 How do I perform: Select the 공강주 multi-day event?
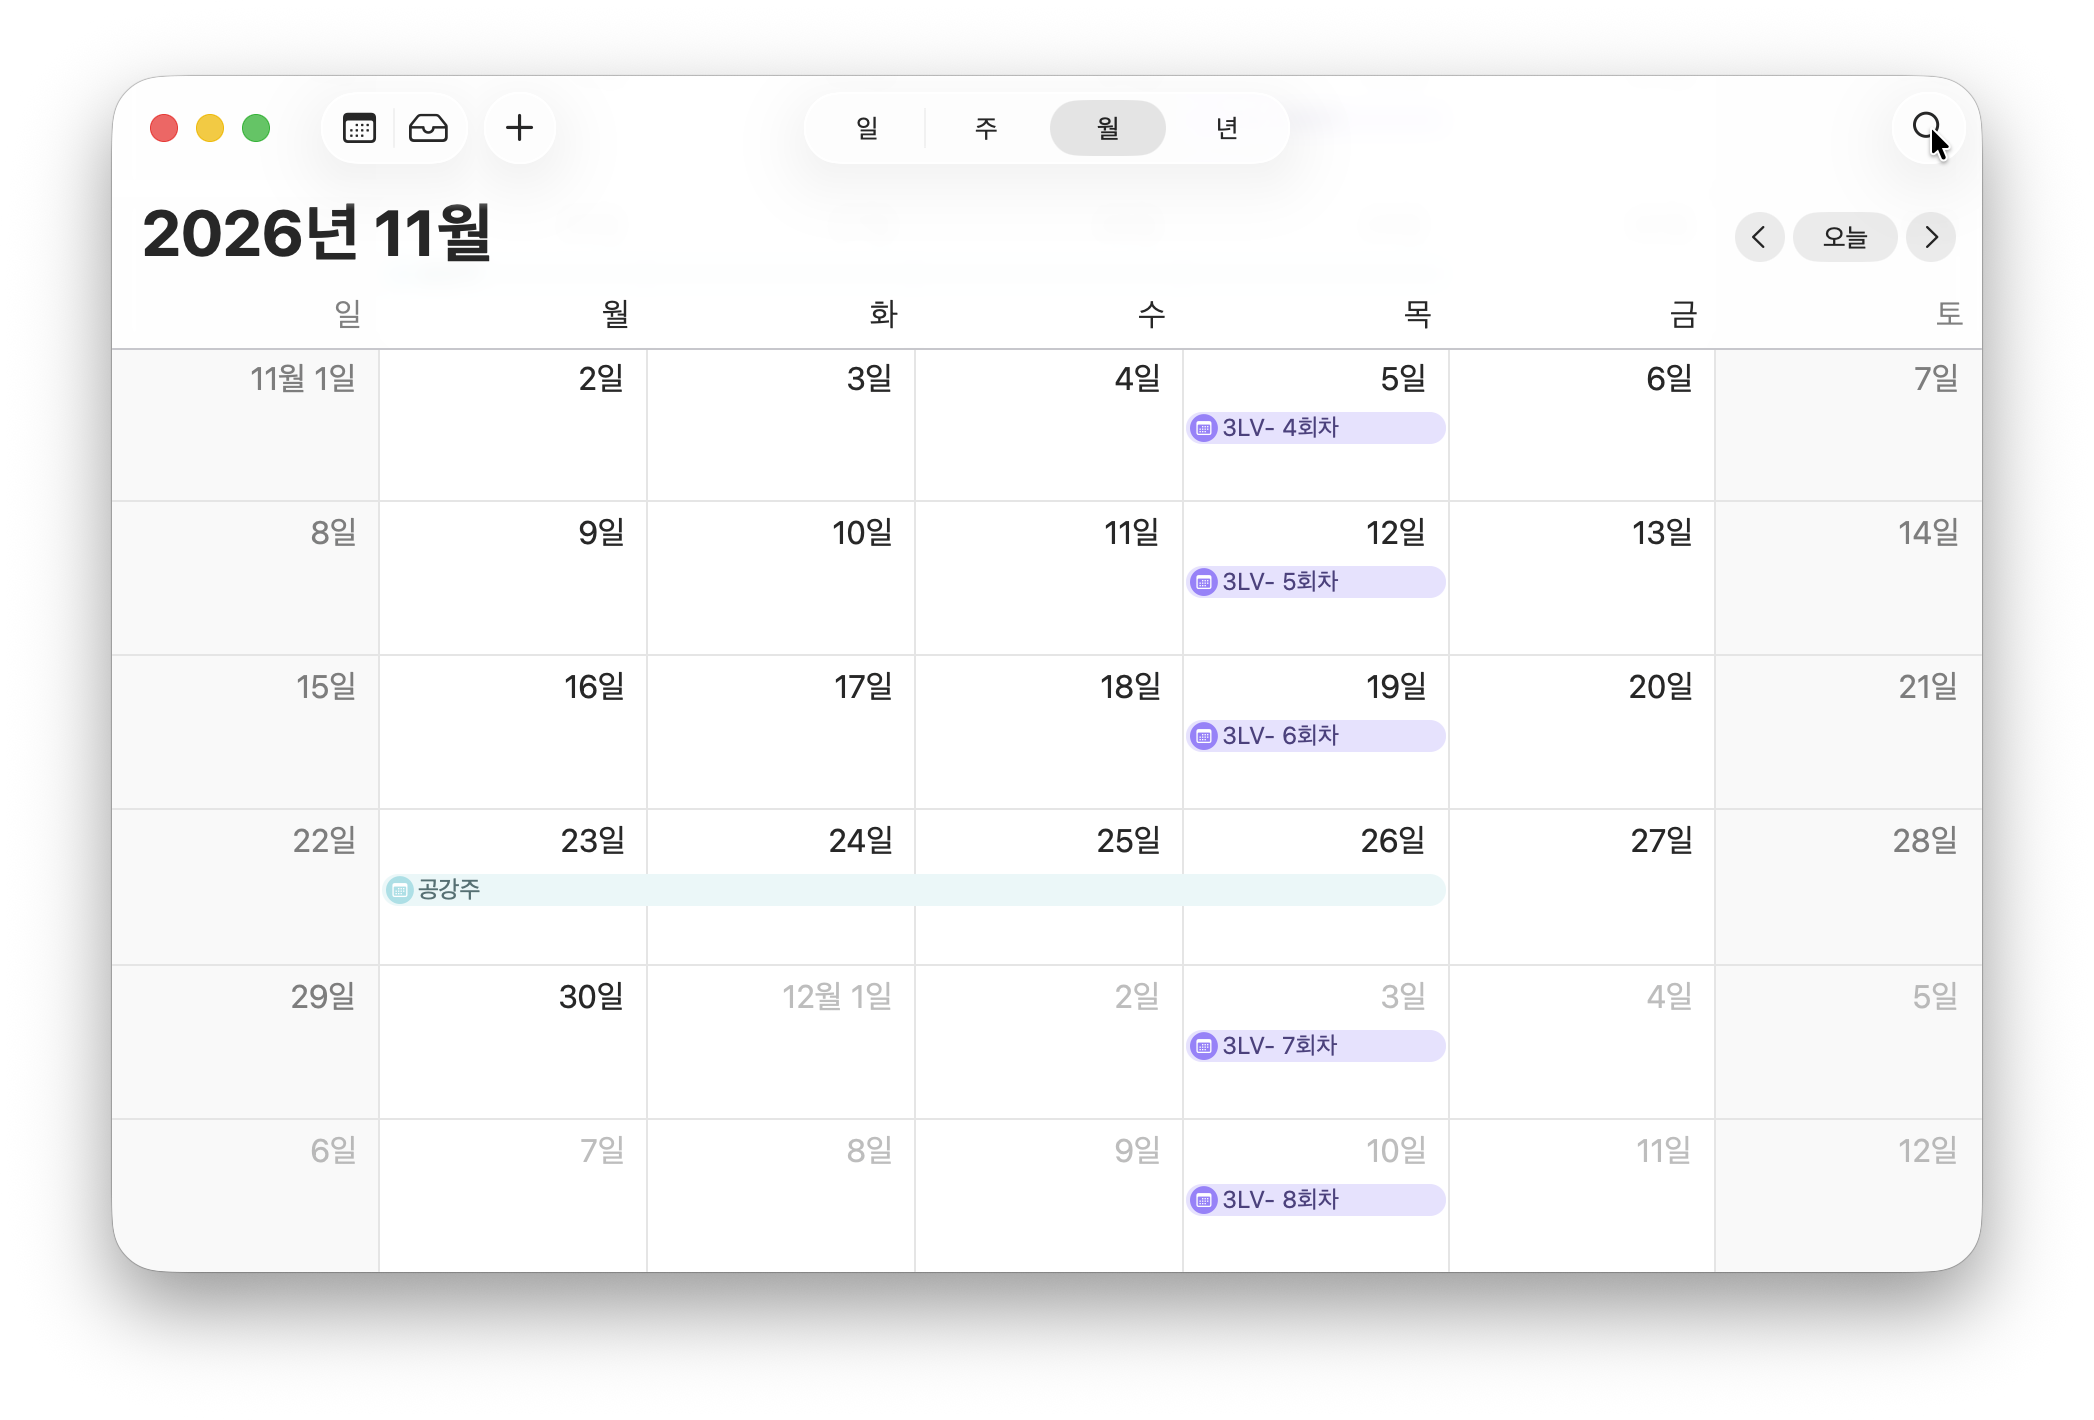(x=915, y=890)
